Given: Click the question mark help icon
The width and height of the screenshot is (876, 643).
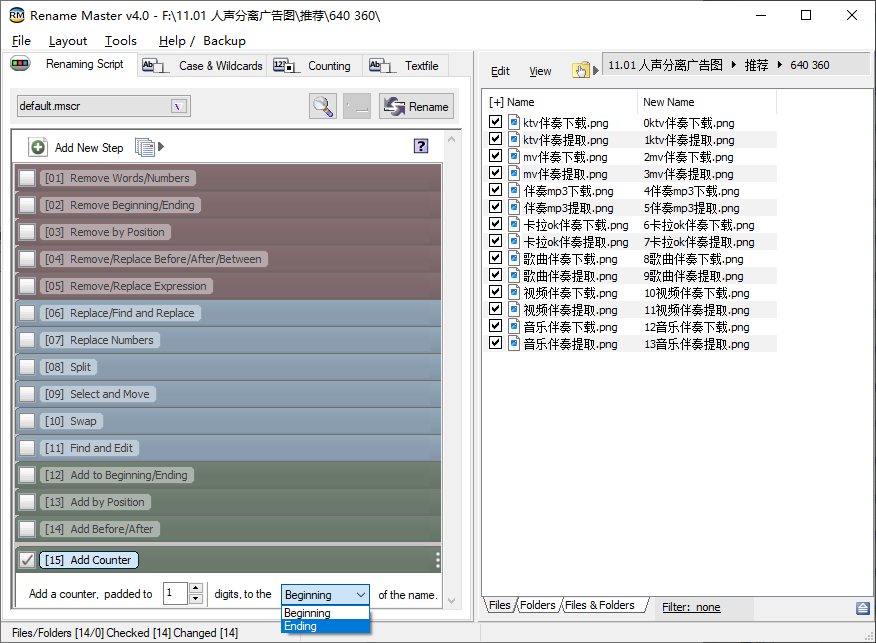Looking at the screenshot, I should coord(421,146).
